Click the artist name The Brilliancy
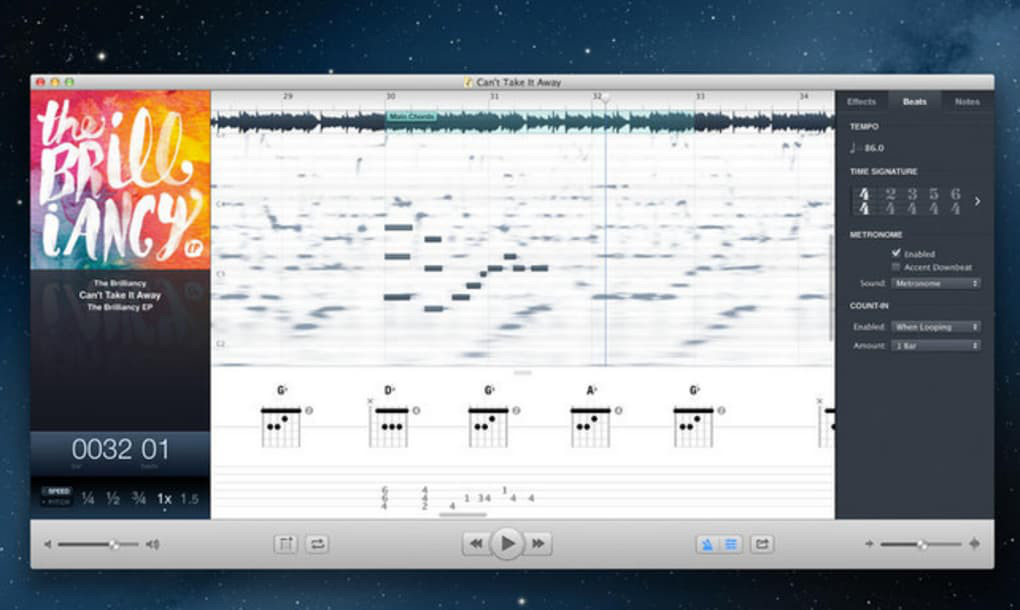 [120, 283]
